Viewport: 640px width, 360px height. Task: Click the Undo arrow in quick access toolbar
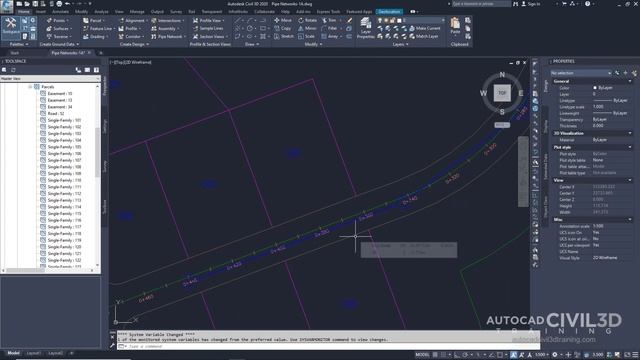pyautogui.click(x=67, y=4)
